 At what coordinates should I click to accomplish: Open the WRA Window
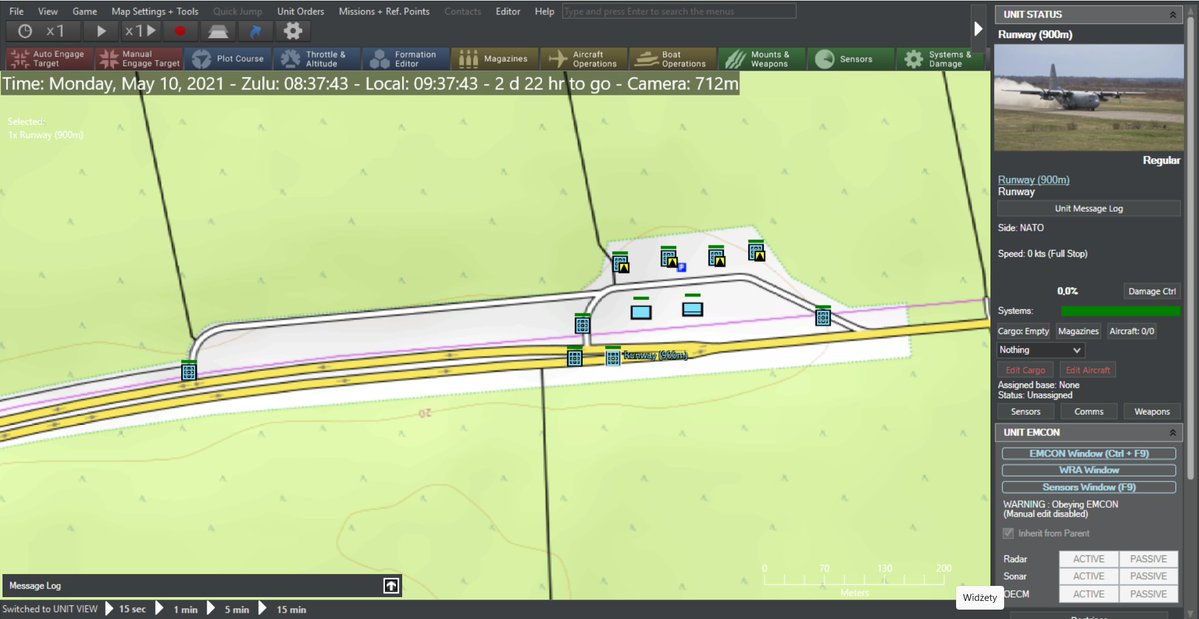point(1089,470)
